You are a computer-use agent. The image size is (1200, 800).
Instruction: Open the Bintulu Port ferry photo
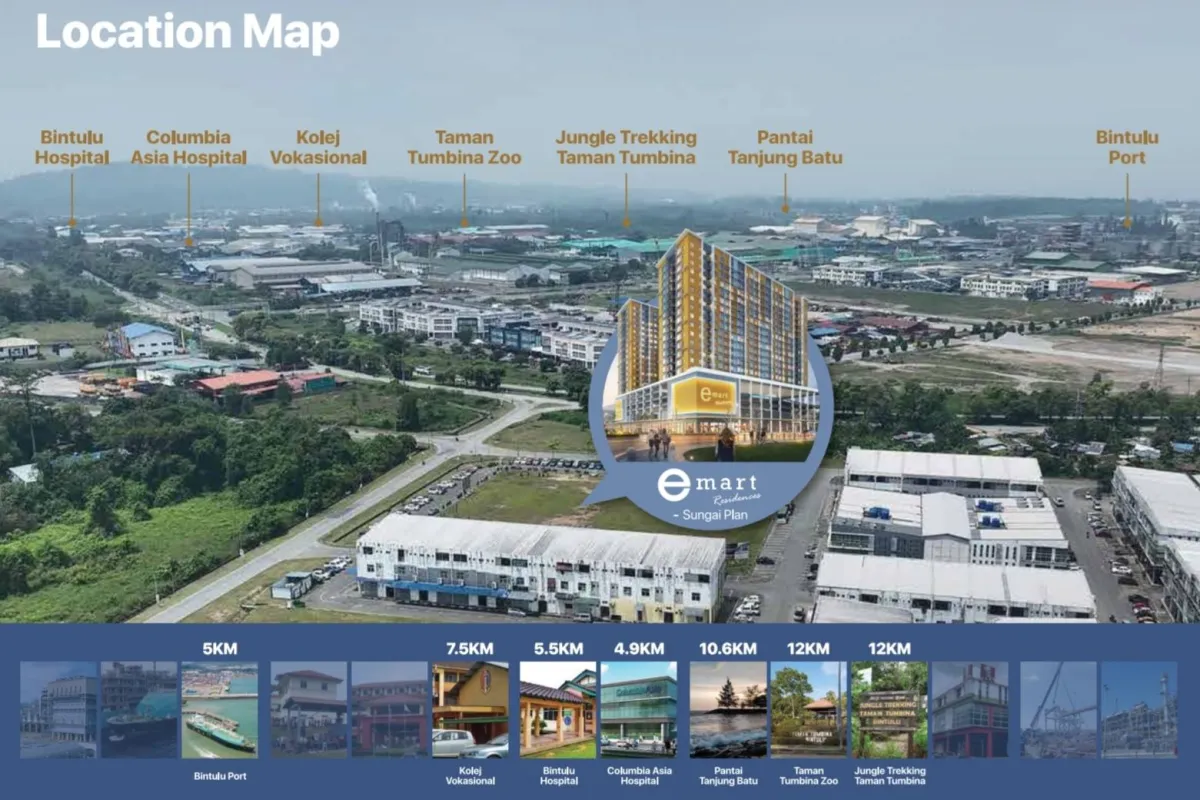pyautogui.click(x=219, y=709)
